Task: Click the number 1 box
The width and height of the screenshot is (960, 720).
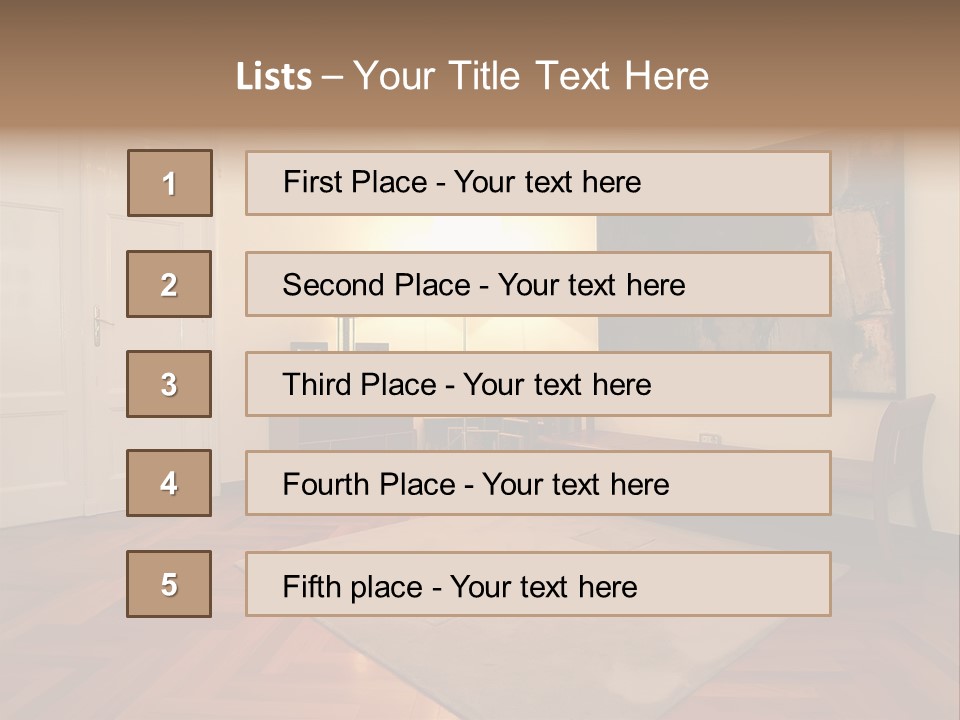Action: click(170, 183)
